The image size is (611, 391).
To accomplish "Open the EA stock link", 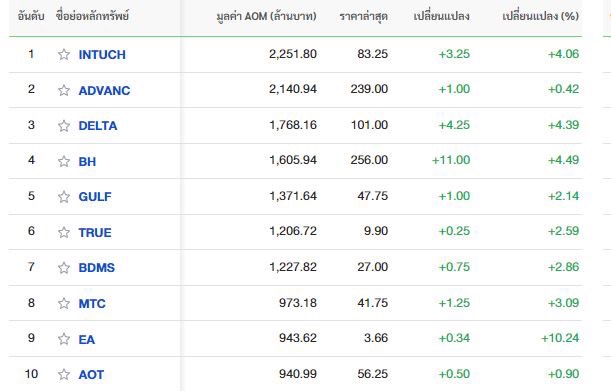I will 87,339.
